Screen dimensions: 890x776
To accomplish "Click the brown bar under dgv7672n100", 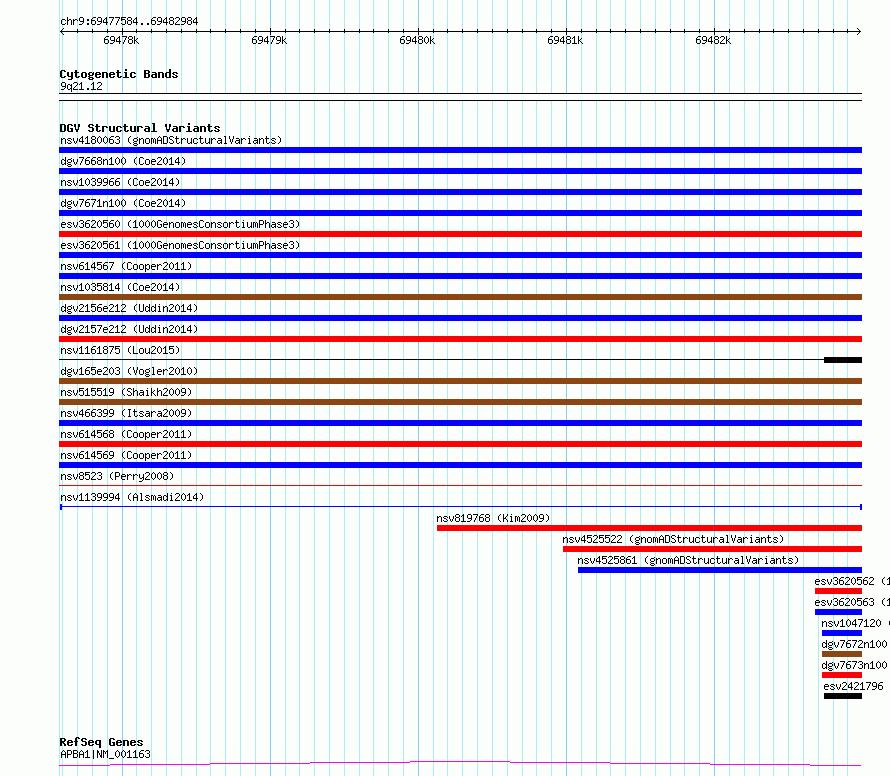I will [842, 654].
